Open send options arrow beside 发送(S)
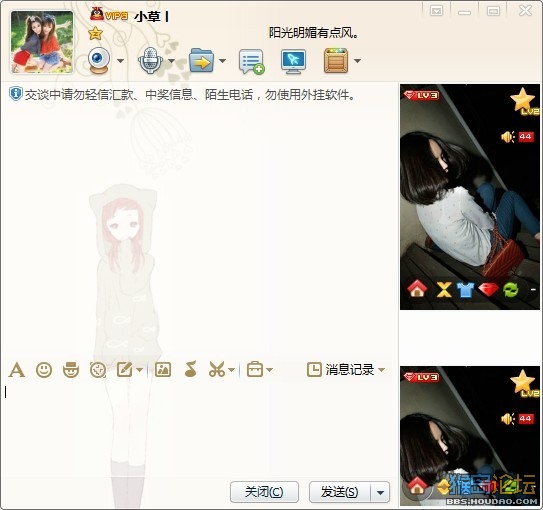 point(380,492)
